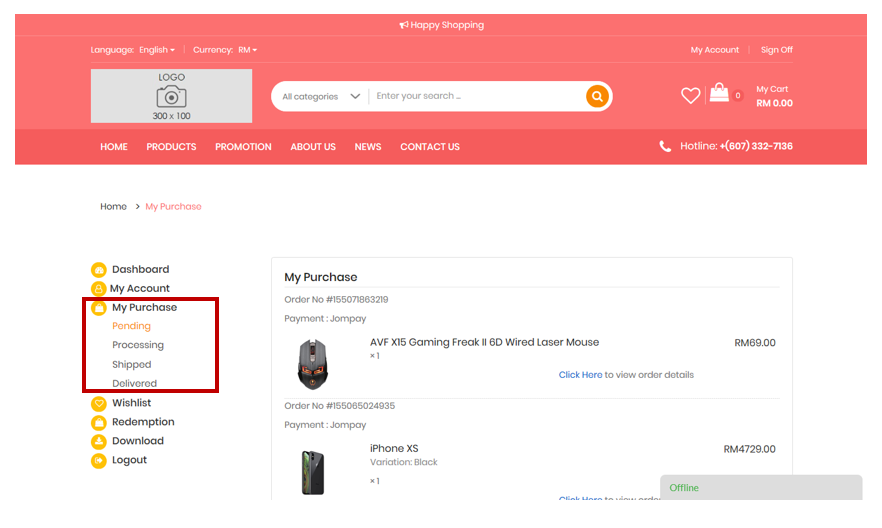Click the Dashboard sidebar icon
This screenshot has width=882, height=528.
point(99,270)
